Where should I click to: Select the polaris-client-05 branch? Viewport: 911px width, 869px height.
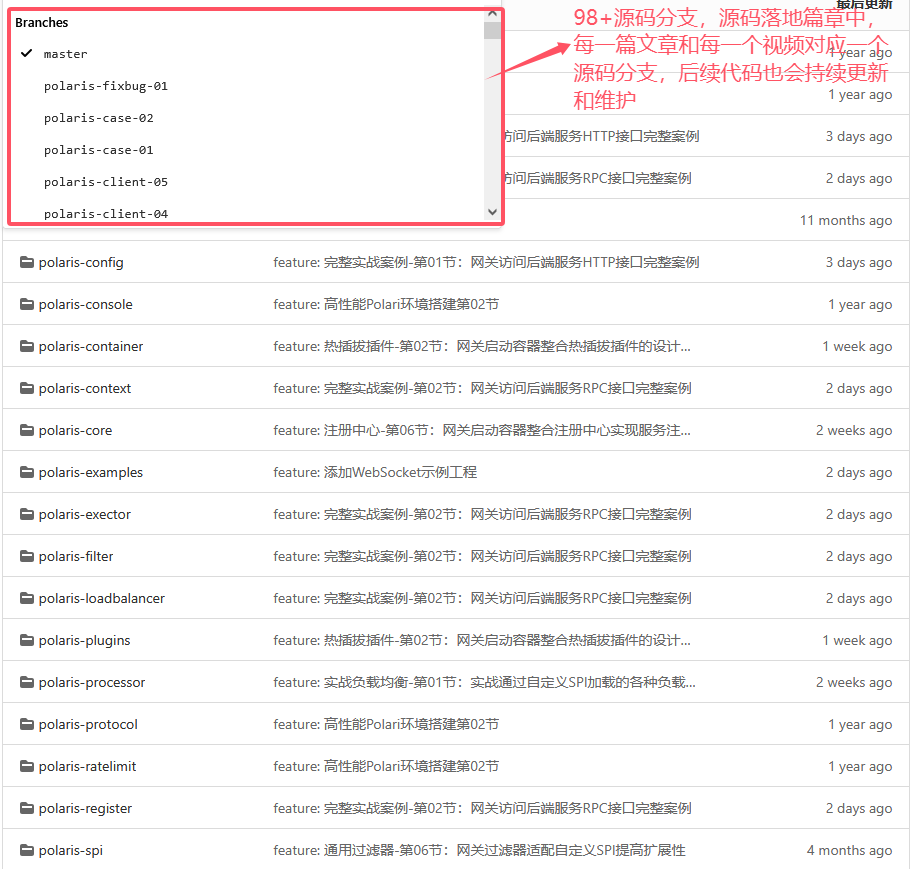click(x=105, y=182)
